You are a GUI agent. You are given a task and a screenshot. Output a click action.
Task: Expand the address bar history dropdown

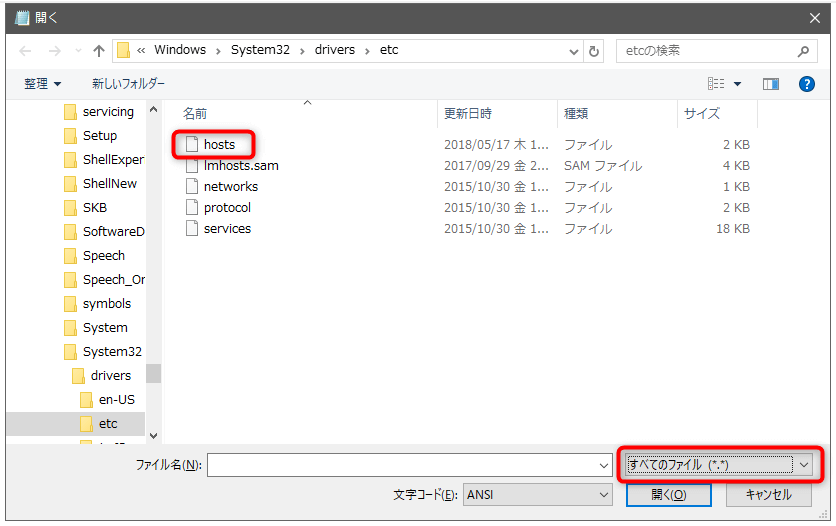click(x=574, y=50)
